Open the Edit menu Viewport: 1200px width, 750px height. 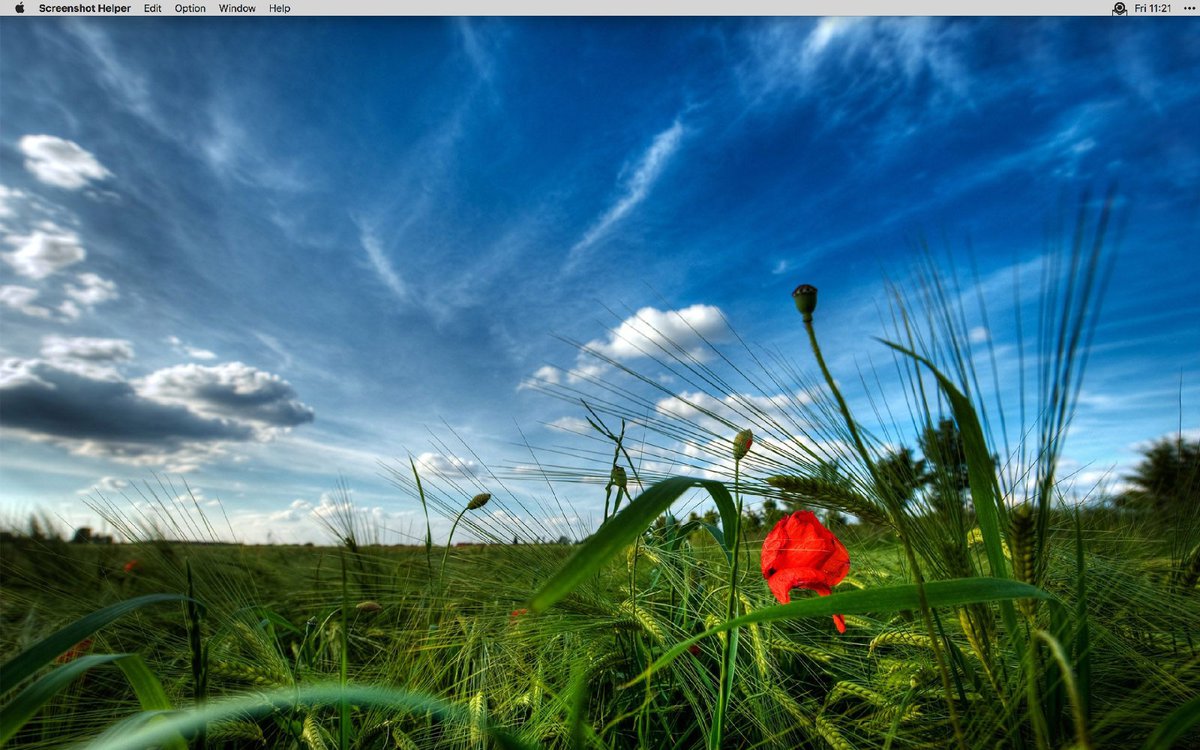[152, 8]
